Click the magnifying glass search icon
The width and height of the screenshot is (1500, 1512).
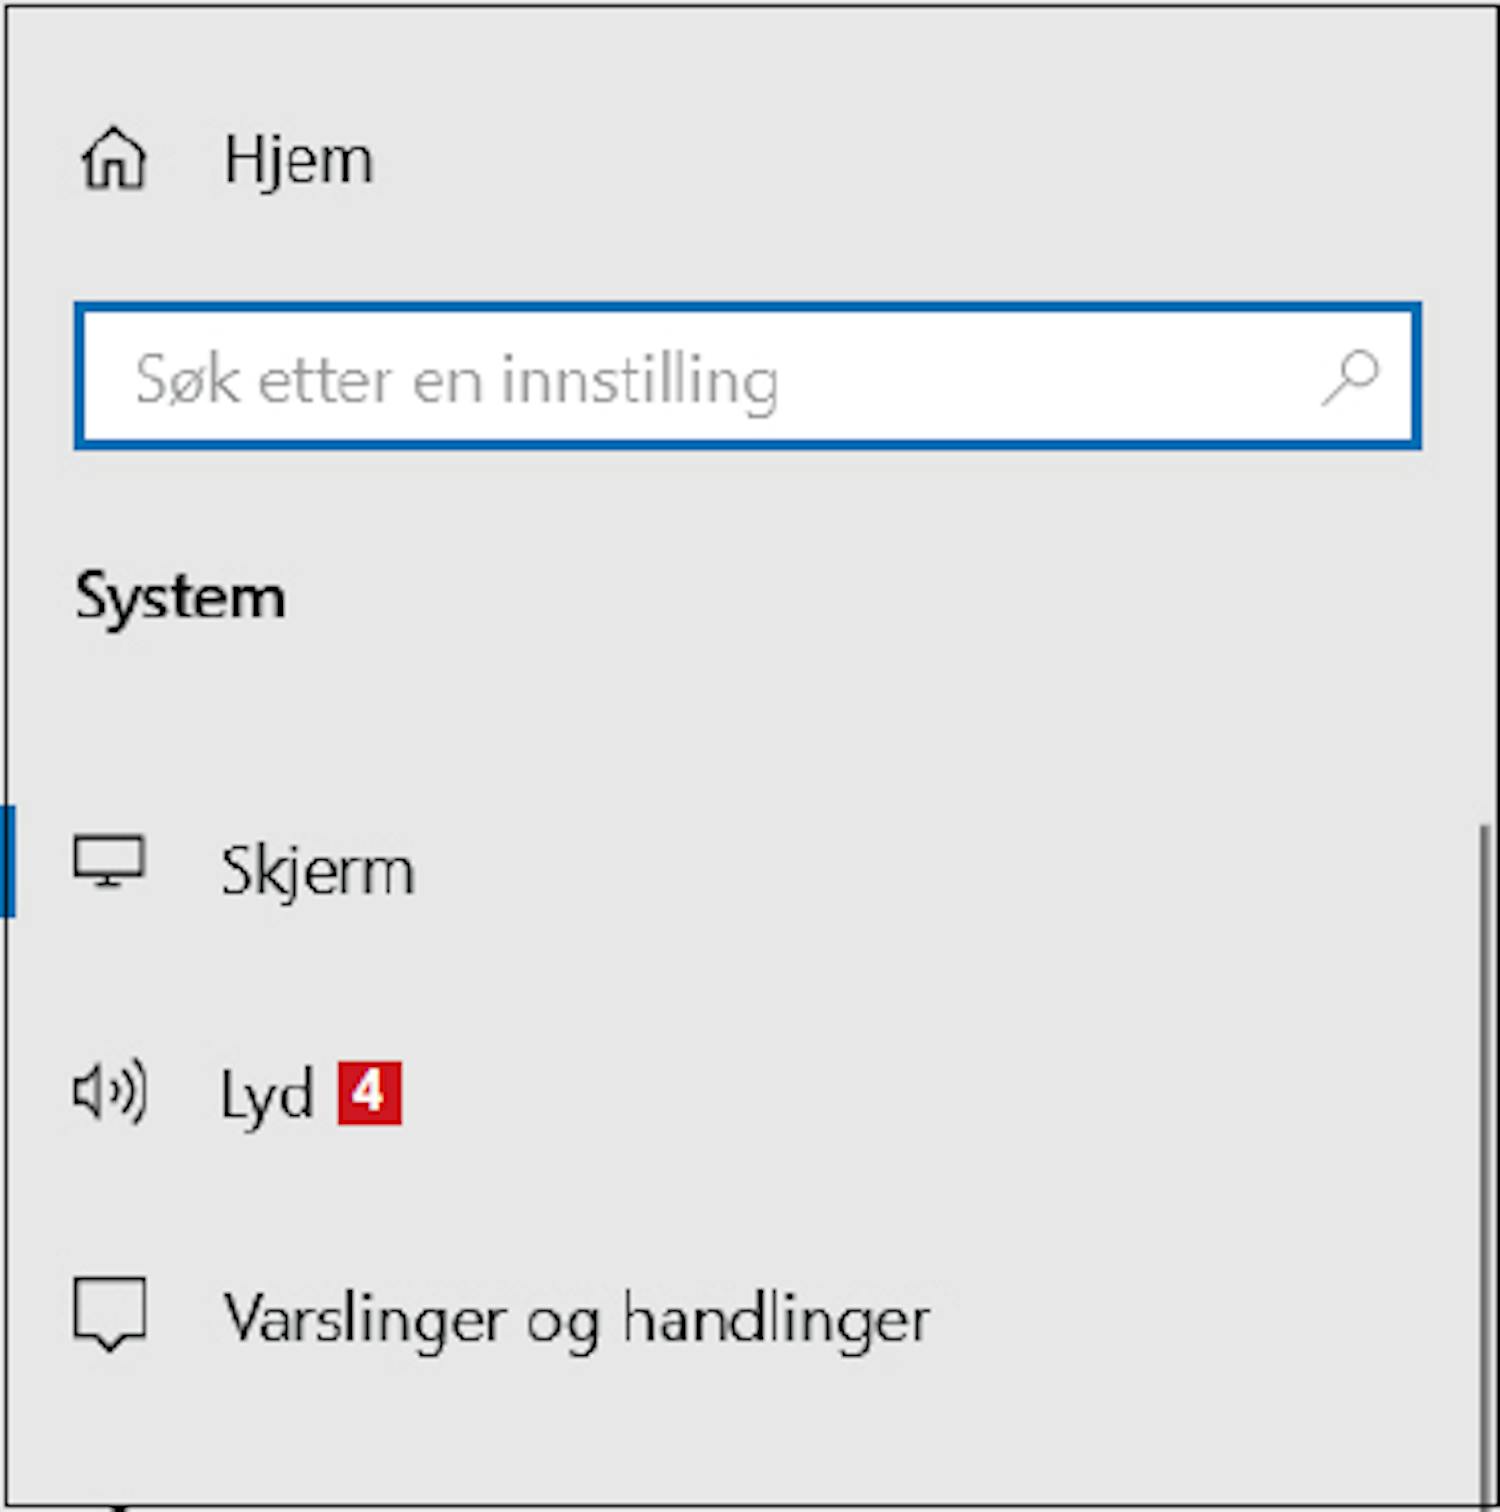[1350, 377]
